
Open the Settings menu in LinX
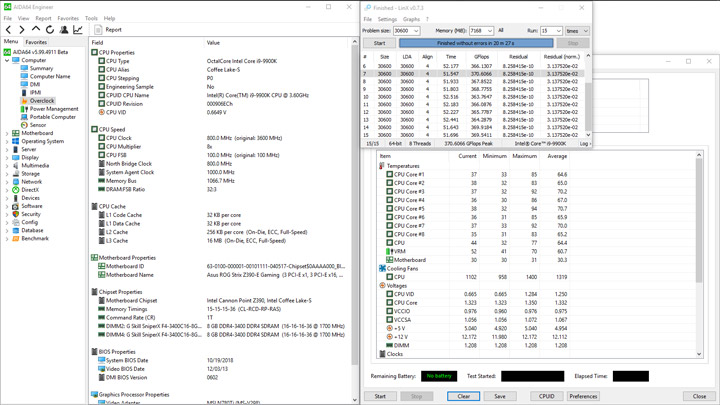click(387, 19)
